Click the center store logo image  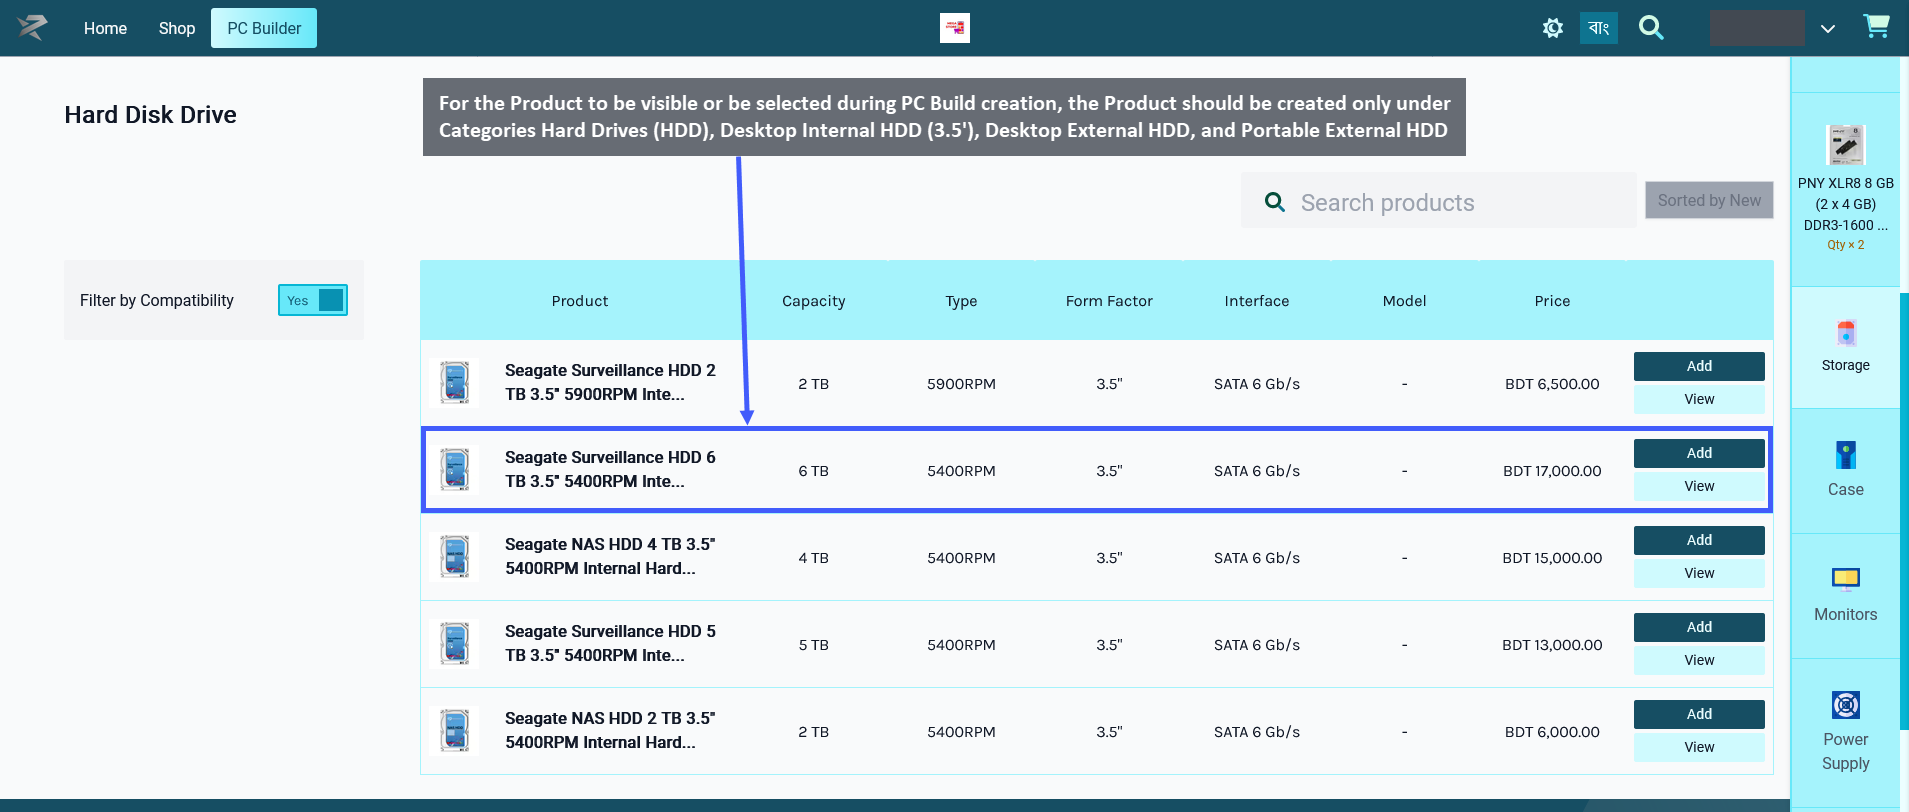955,28
